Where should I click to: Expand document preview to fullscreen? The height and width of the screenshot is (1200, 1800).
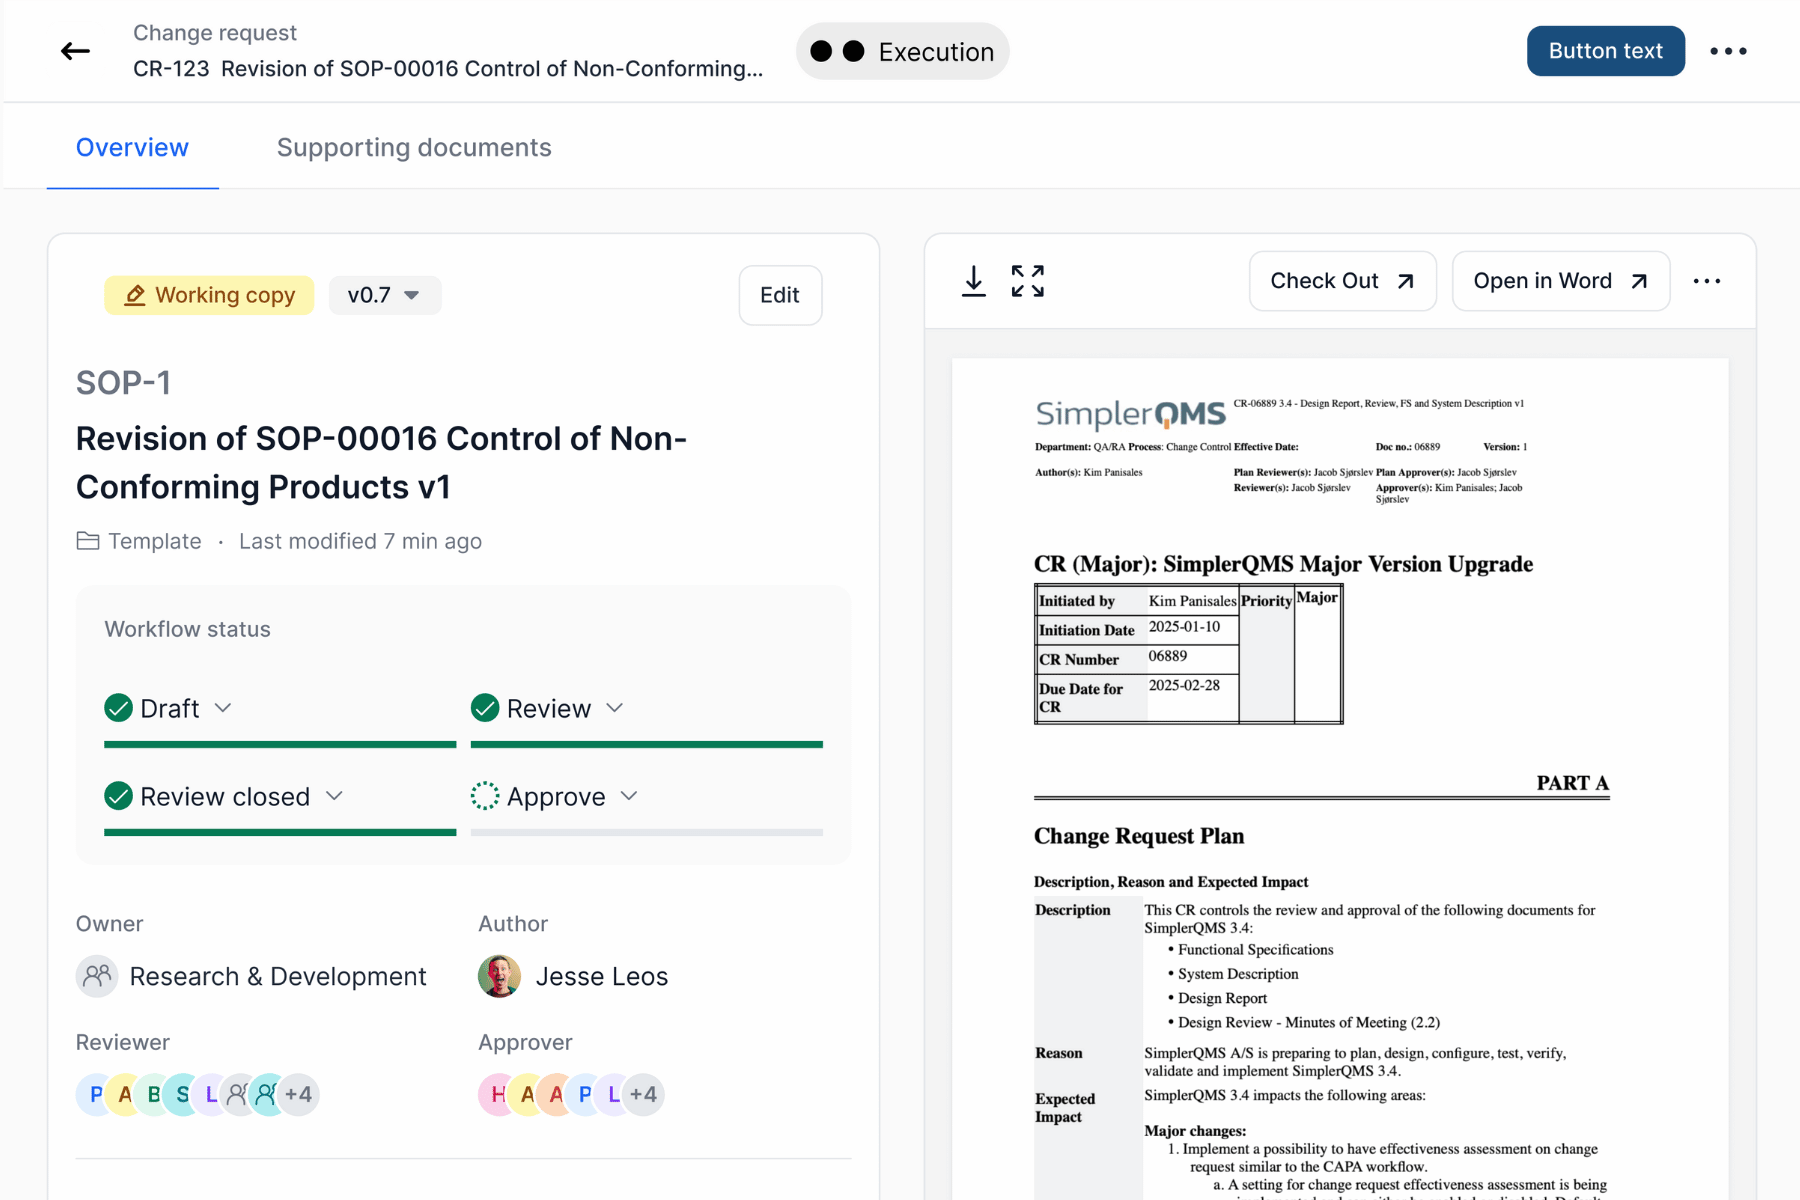point(1027,281)
